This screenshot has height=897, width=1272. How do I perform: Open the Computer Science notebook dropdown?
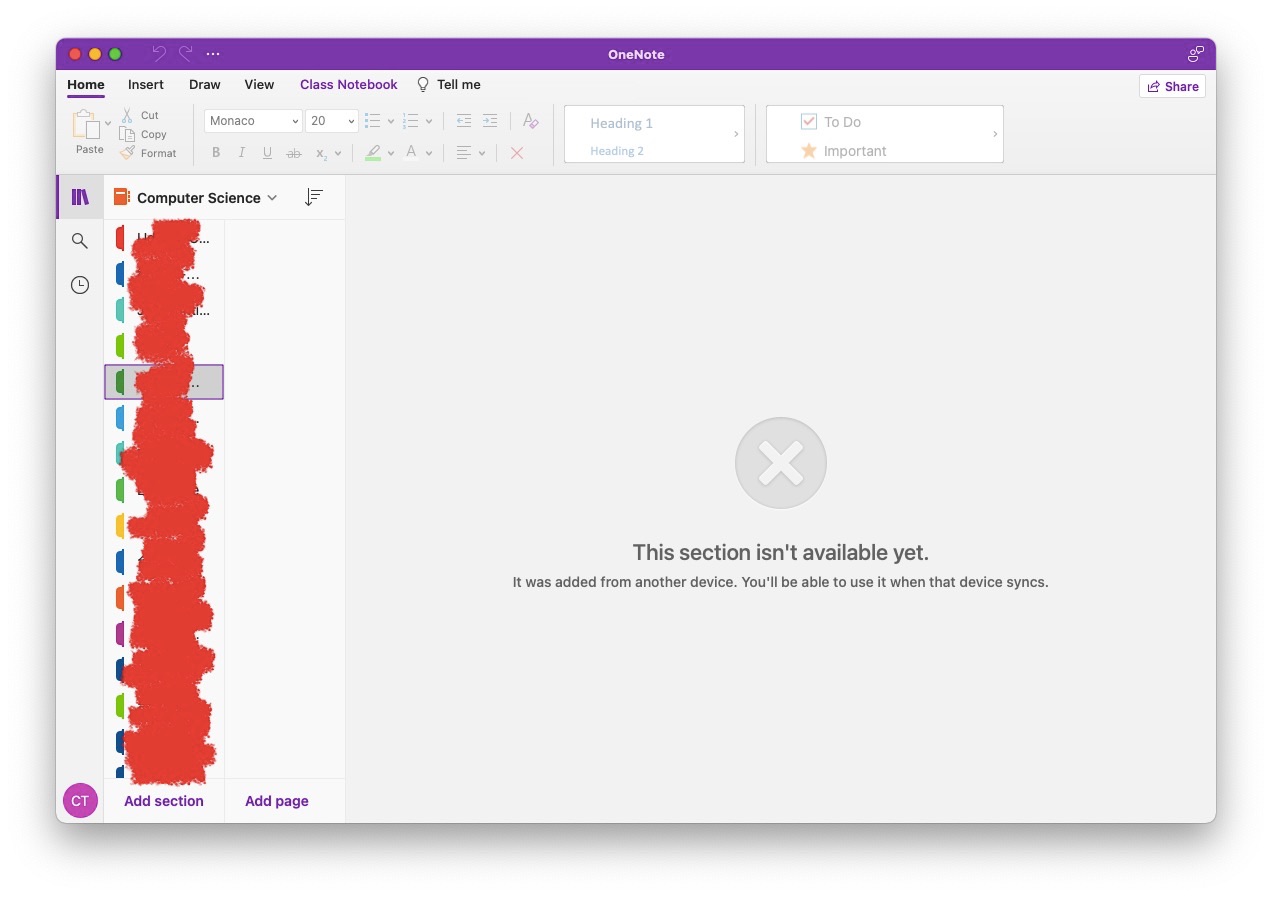(196, 198)
